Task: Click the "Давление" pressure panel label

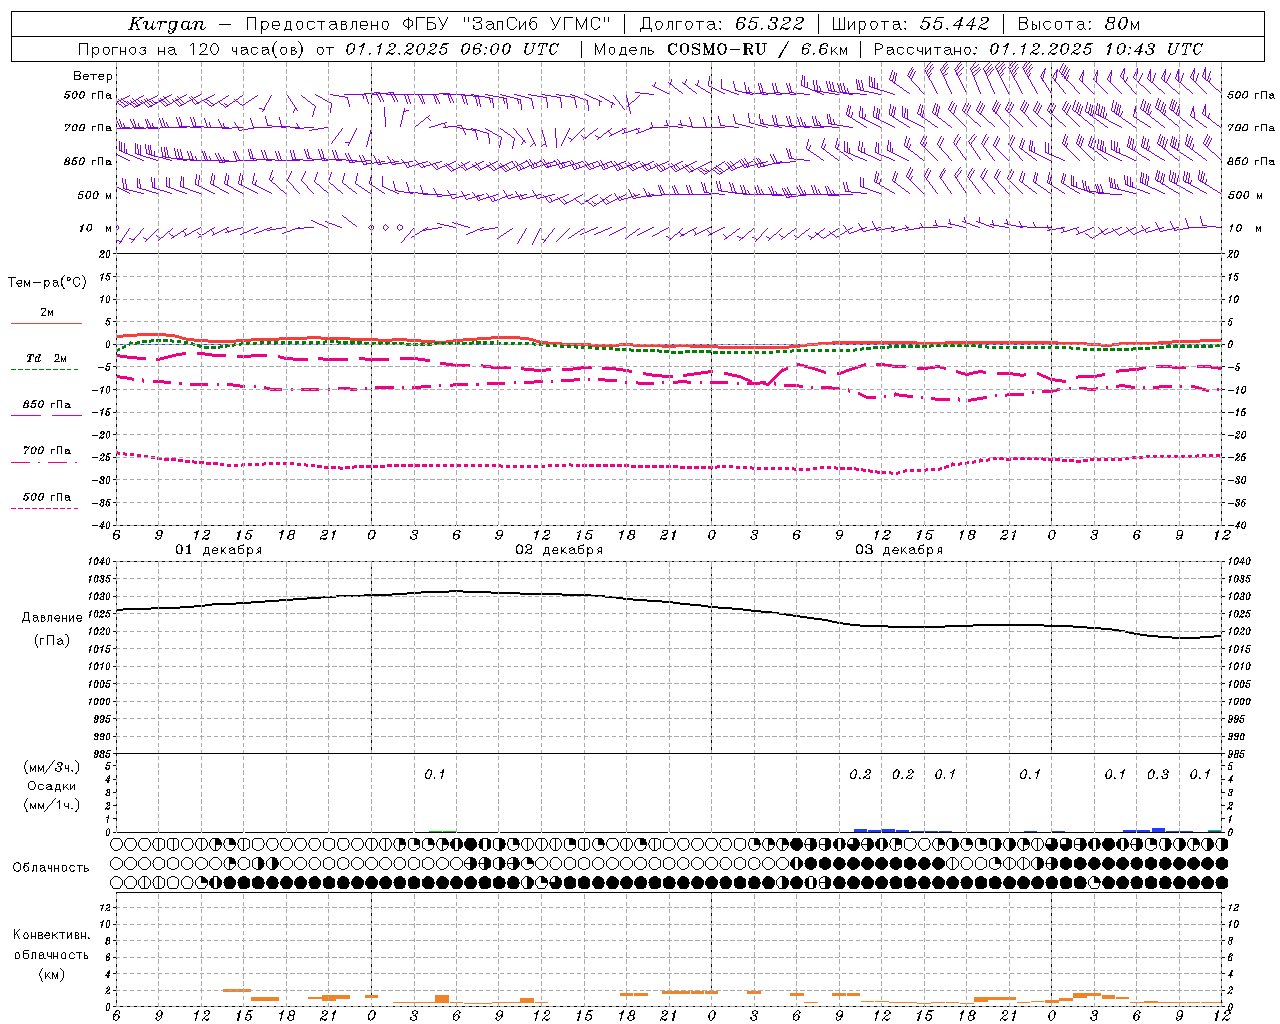Action: tap(52, 618)
